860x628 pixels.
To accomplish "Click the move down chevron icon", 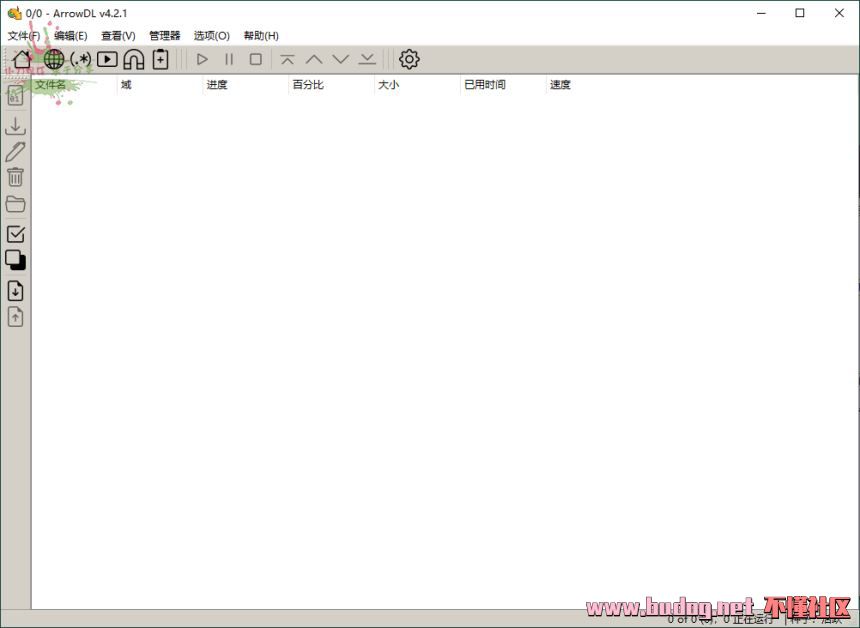I will [341, 59].
